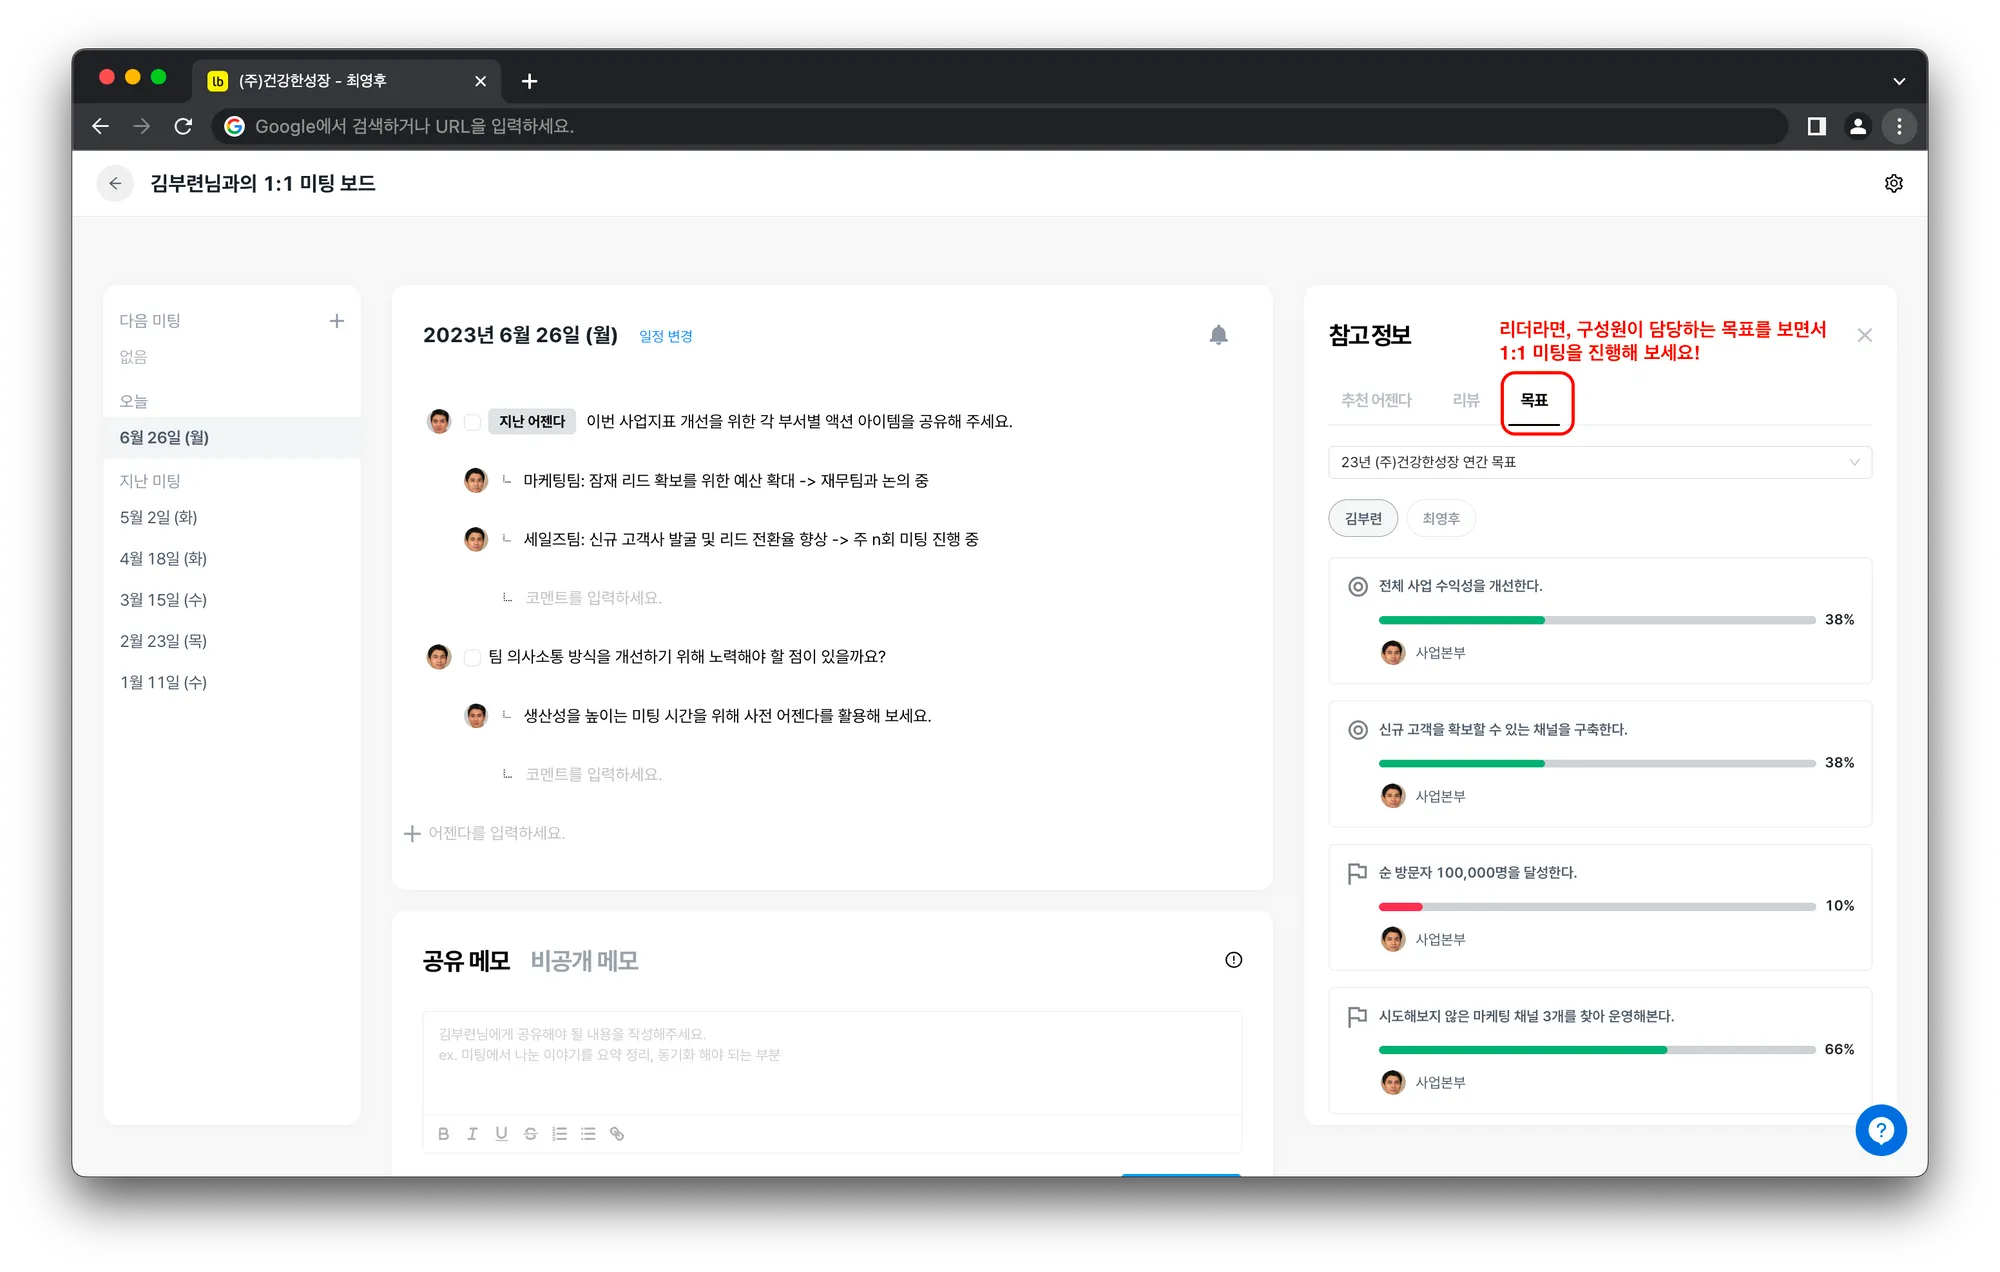Close the 참고정보 panel
Viewport: 2000px width, 1272px height.
(x=1864, y=335)
